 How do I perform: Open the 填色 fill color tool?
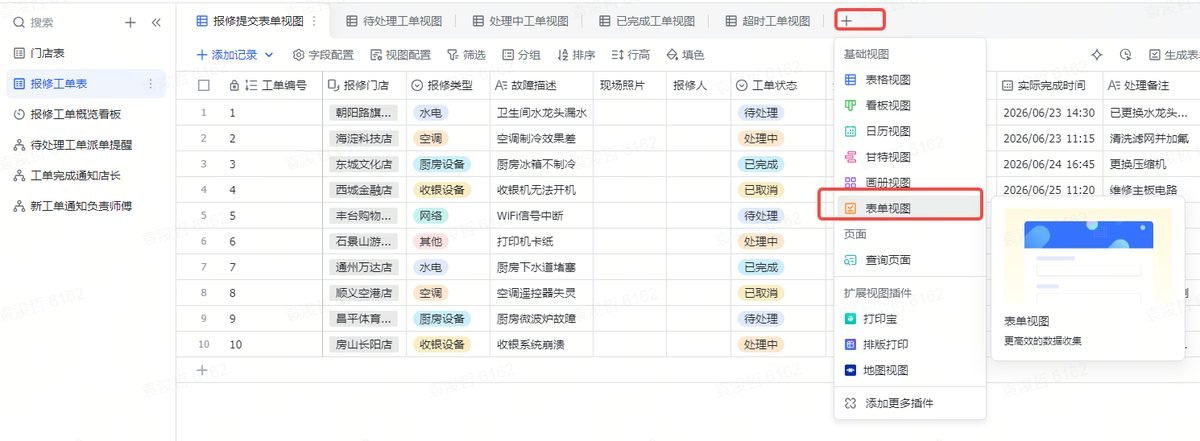tap(685, 55)
